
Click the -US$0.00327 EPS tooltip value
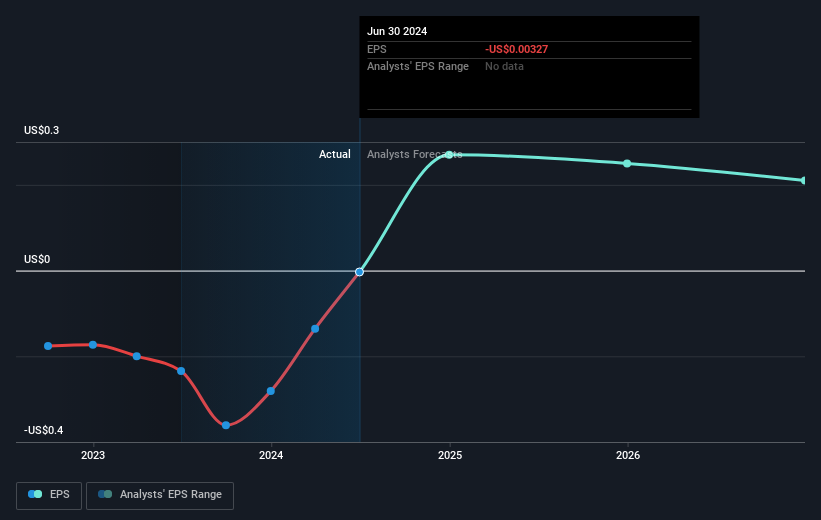[516, 49]
